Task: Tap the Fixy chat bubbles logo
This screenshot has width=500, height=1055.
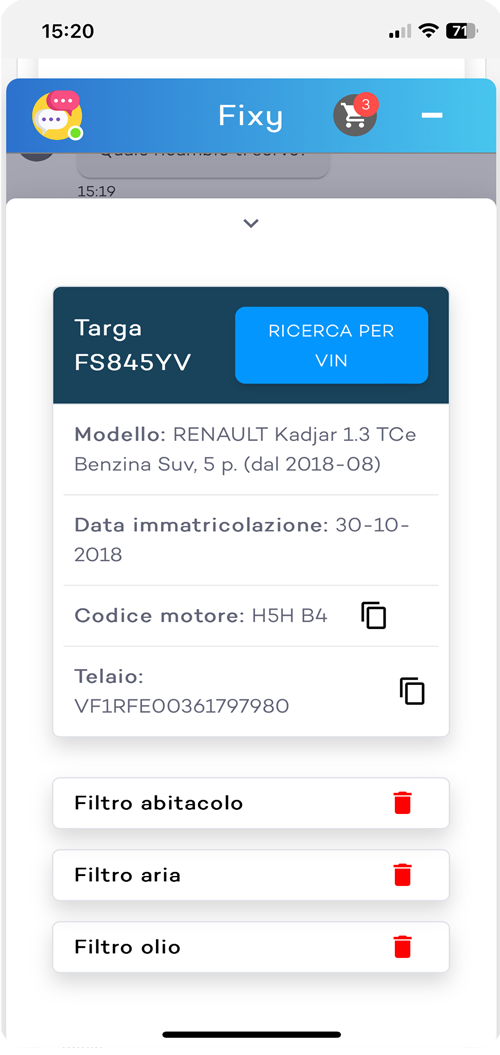Action: [x=57, y=115]
